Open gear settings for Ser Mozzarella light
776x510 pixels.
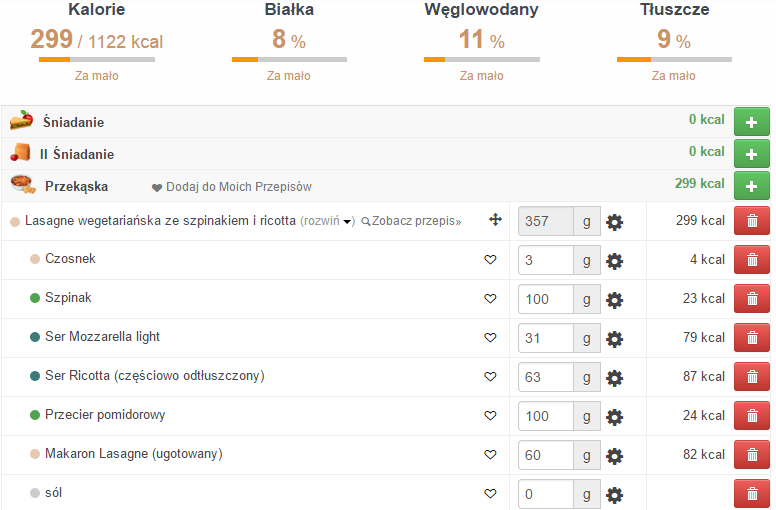(614, 338)
